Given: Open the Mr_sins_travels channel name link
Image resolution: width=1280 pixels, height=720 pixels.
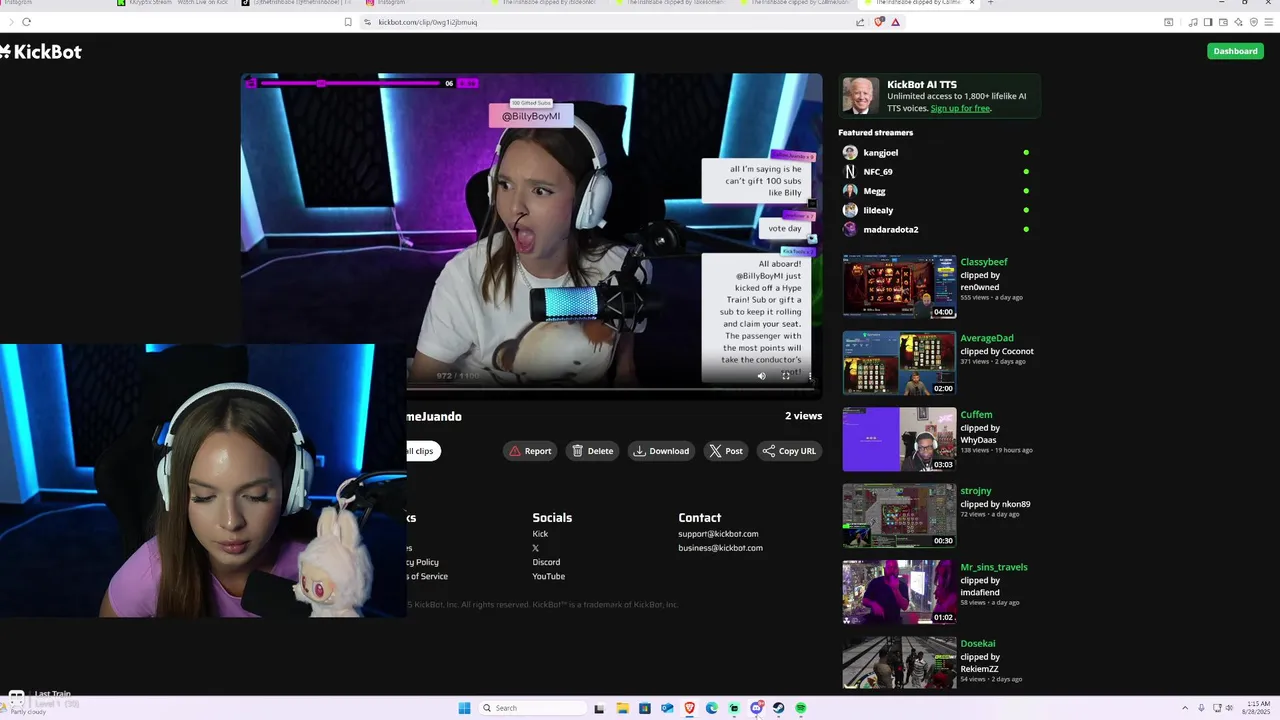Looking at the screenshot, I should pos(994,567).
